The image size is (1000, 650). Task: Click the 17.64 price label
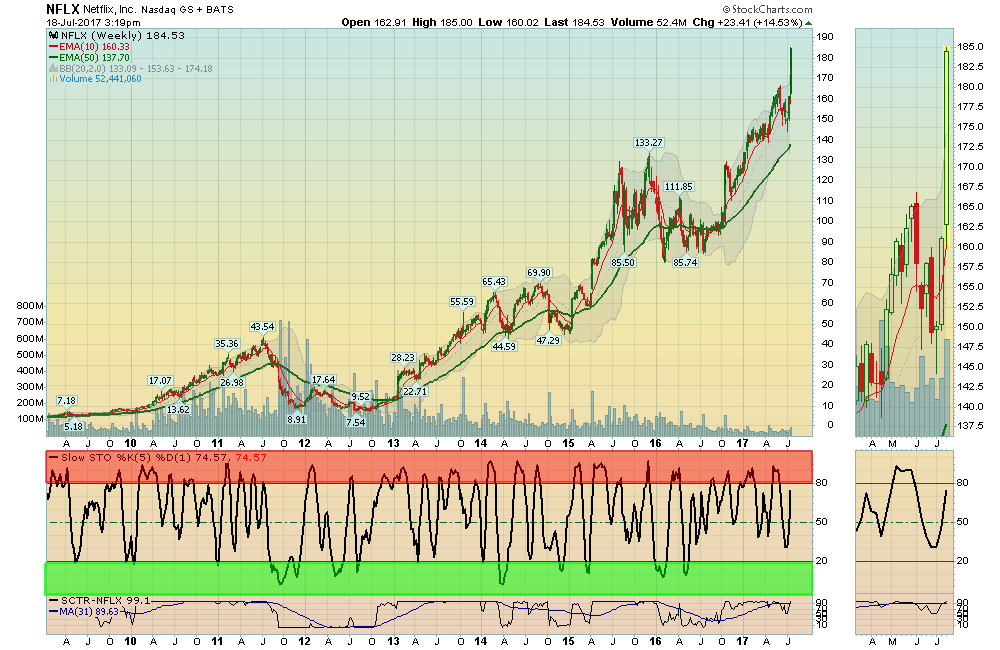pyautogui.click(x=323, y=380)
